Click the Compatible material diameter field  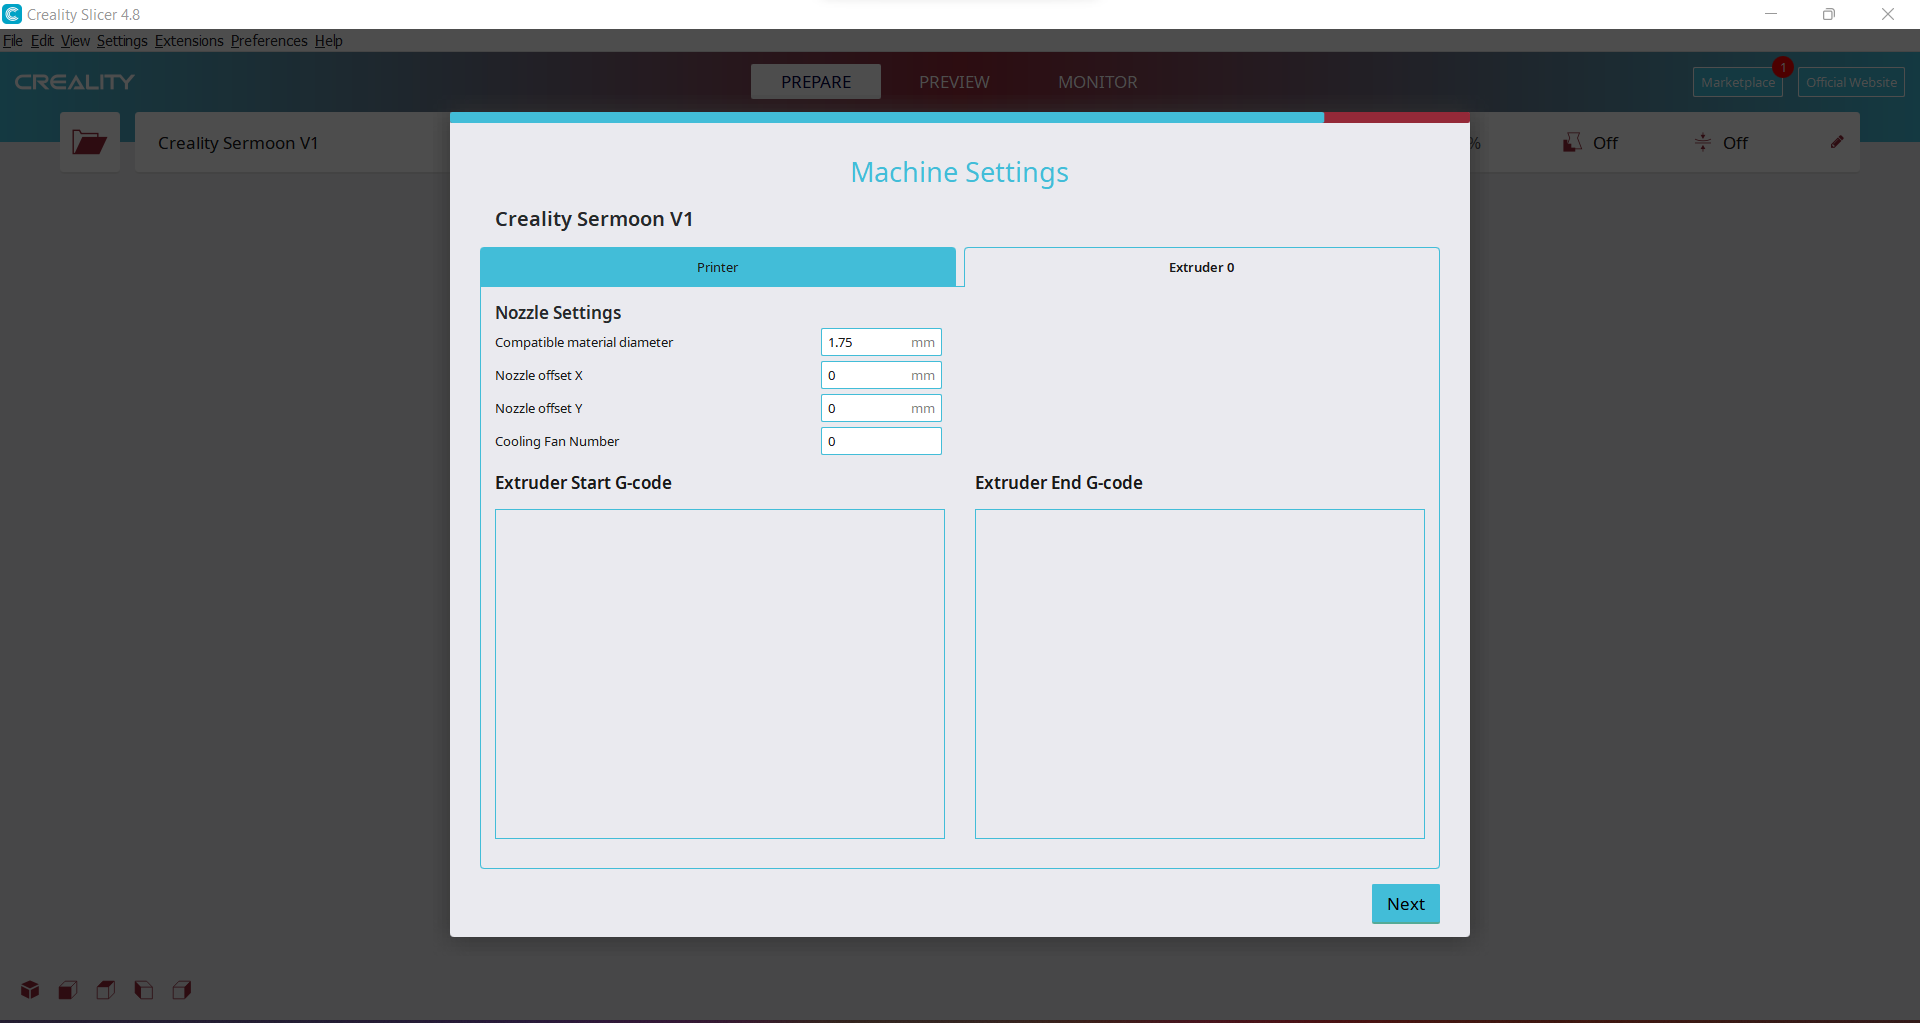point(881,342)
